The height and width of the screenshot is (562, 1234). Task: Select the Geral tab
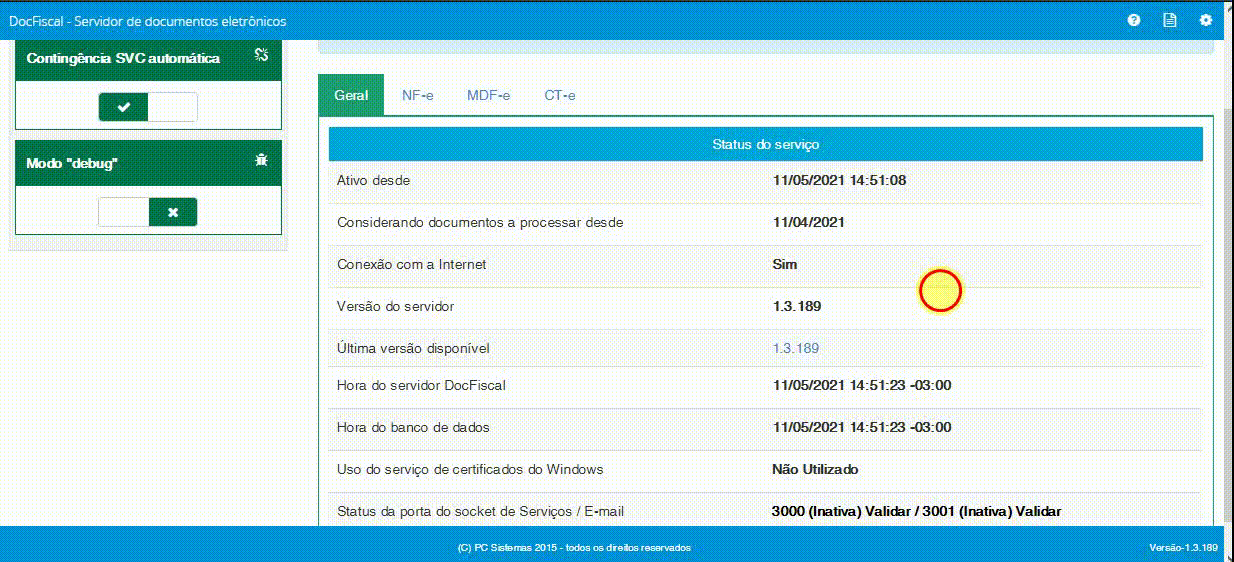tap(351, 95)
